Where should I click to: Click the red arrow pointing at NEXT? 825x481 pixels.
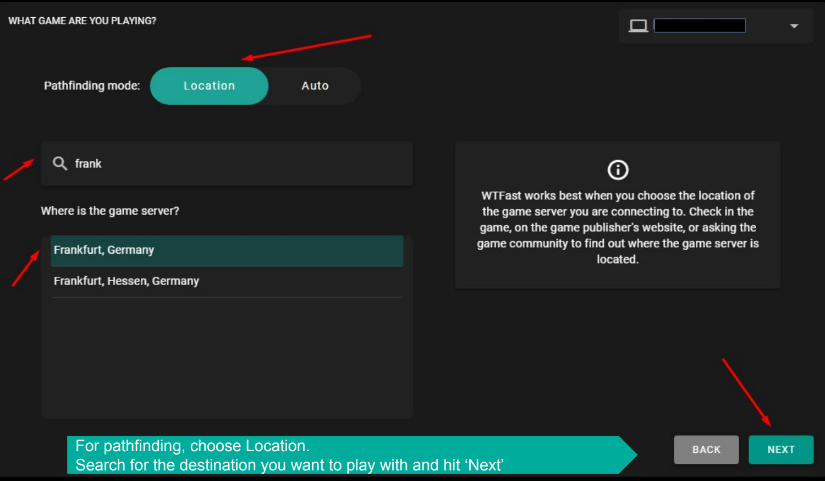coord(745,391)
